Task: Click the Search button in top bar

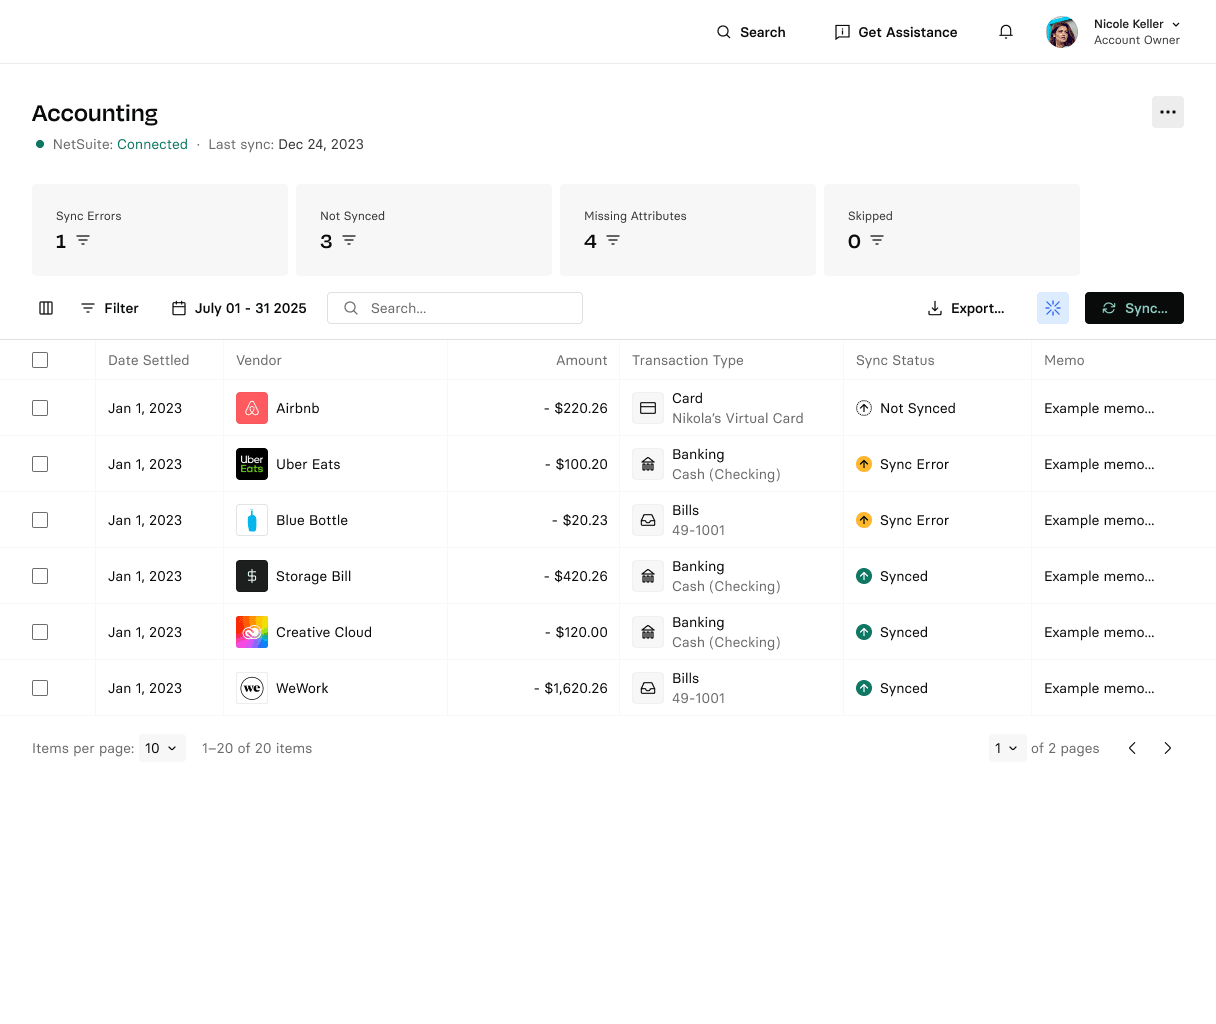Action: 751,32
